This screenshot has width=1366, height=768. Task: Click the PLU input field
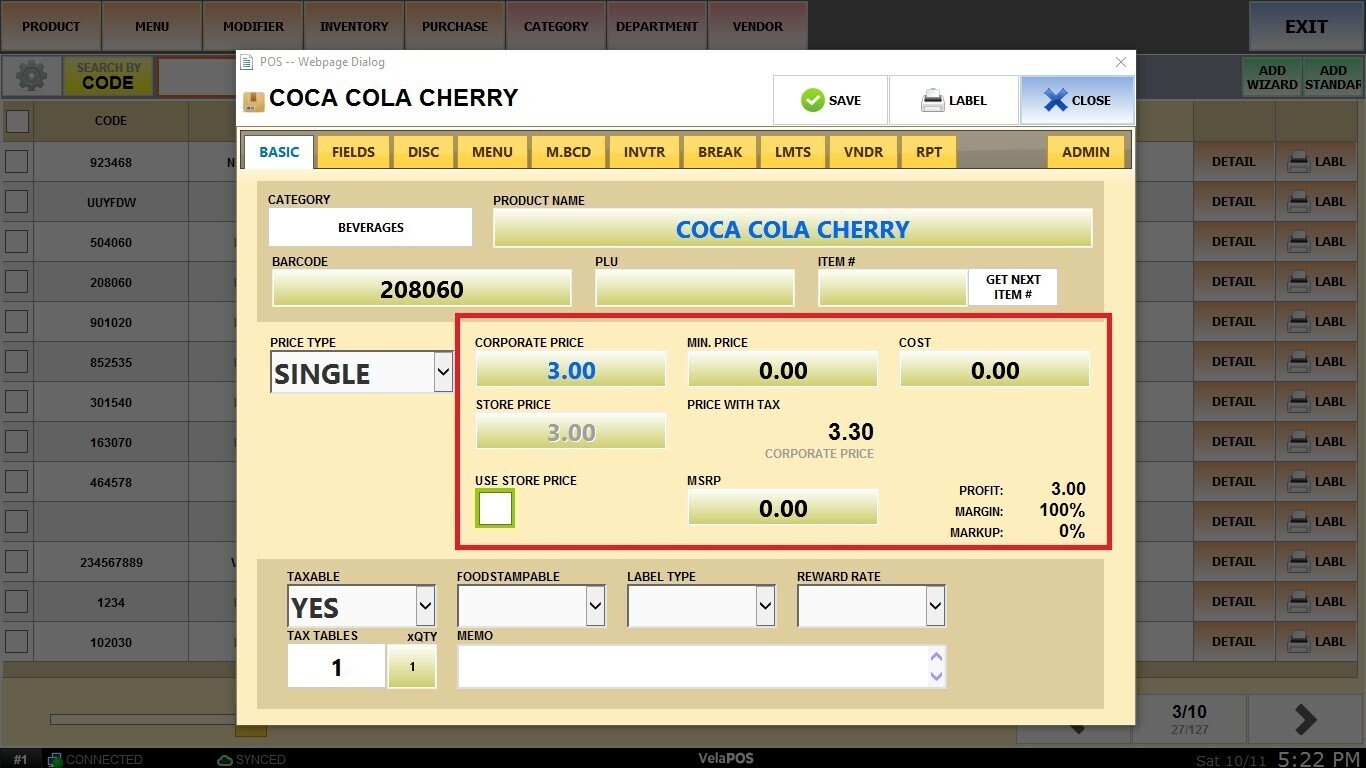pos(695,289)
